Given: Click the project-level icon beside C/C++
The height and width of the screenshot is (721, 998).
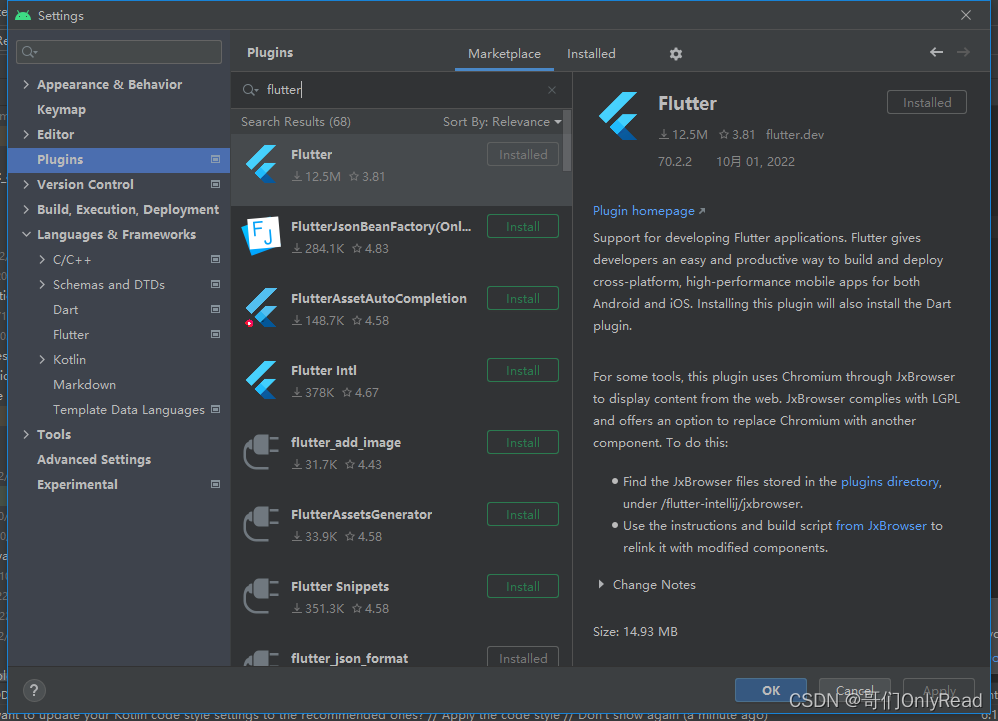Looking at the screenshot, I should click(x=215, y=259).
